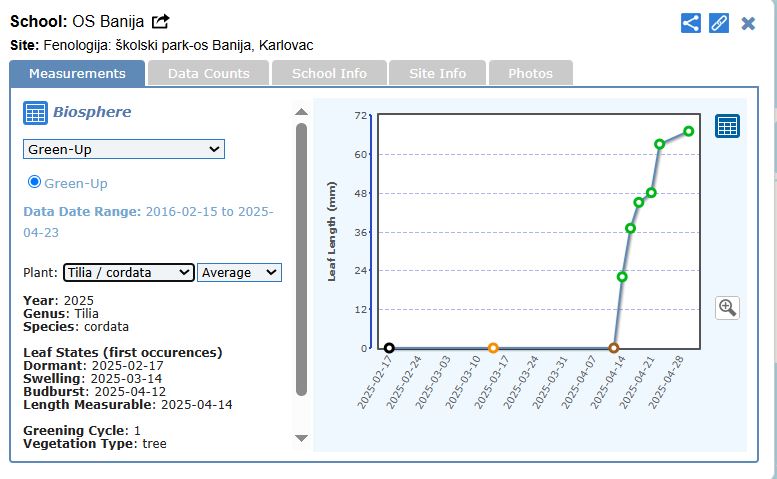Select the Green-Up radio button
777x479 pixels.
(34, 182)
